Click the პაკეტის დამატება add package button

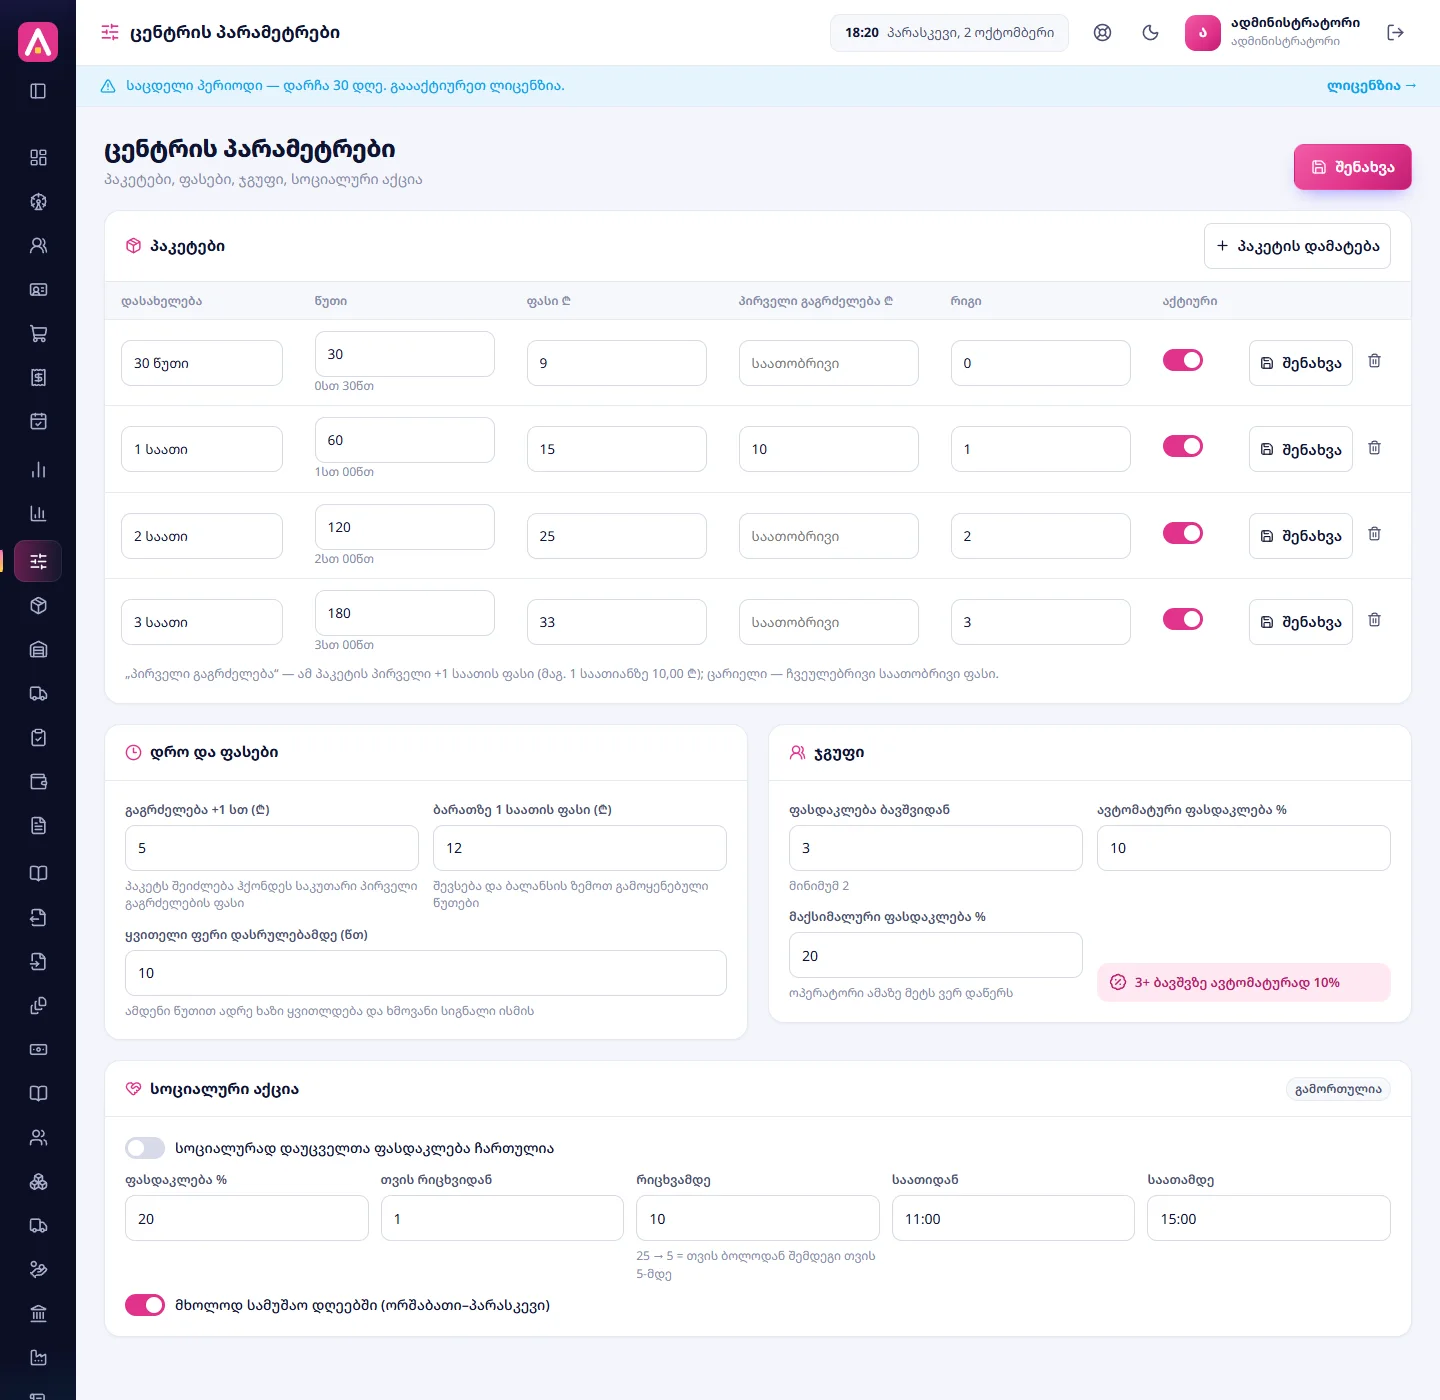pyautogui.click(x=1297, y=246)
